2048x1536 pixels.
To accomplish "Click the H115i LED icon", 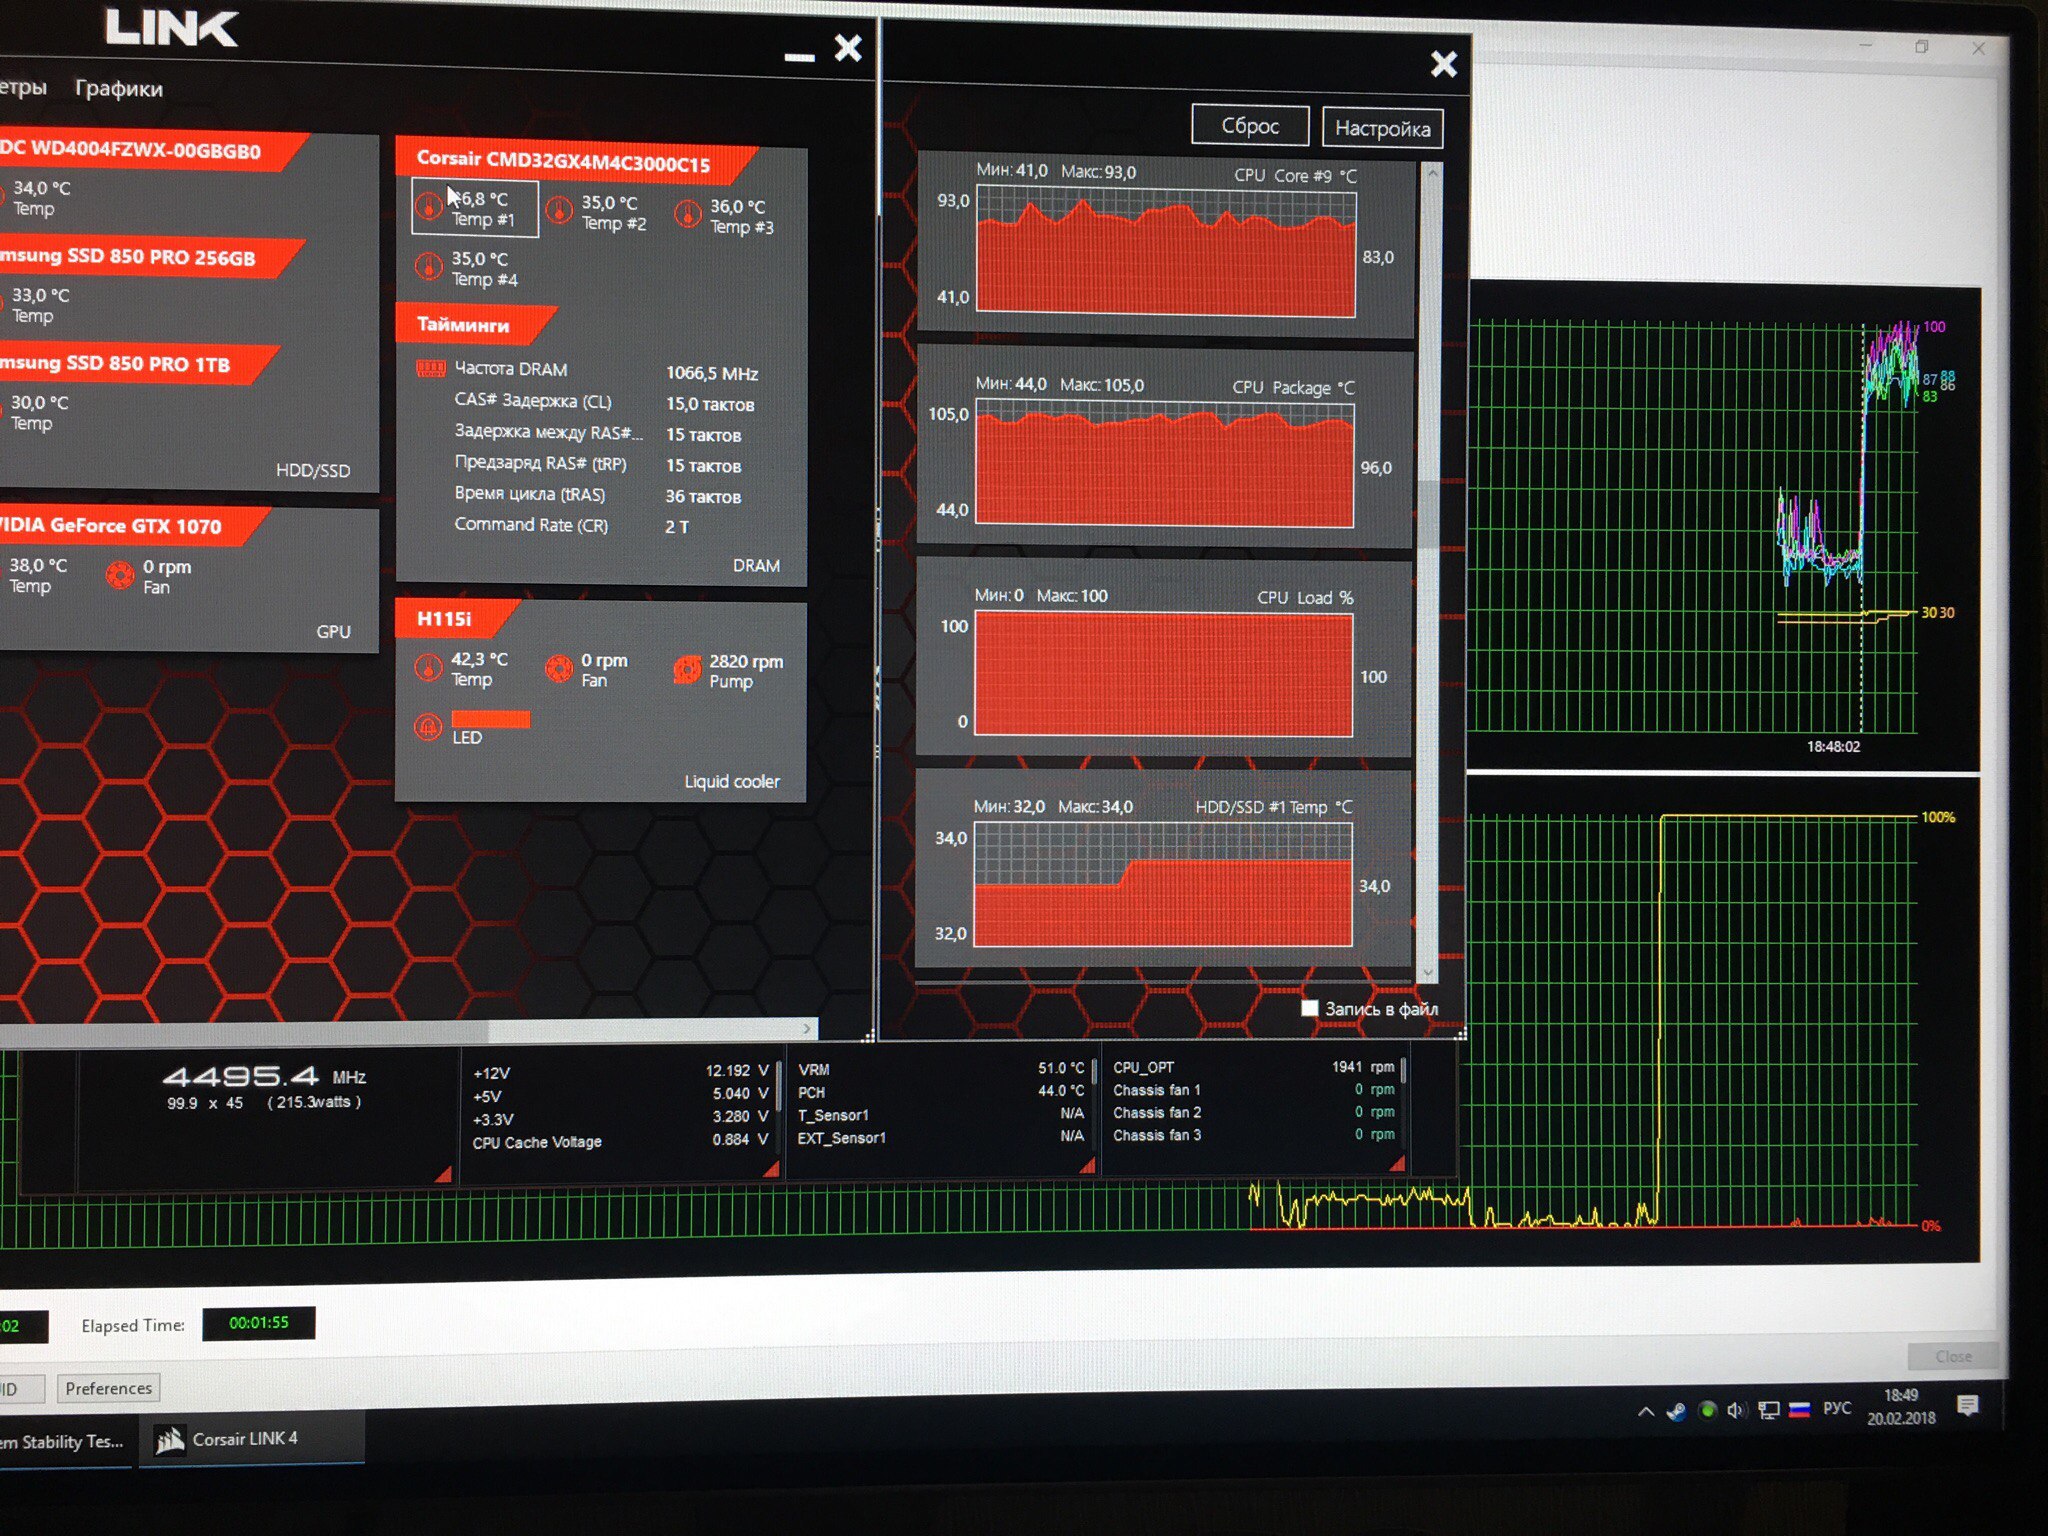I will click(x=428, y=726).
